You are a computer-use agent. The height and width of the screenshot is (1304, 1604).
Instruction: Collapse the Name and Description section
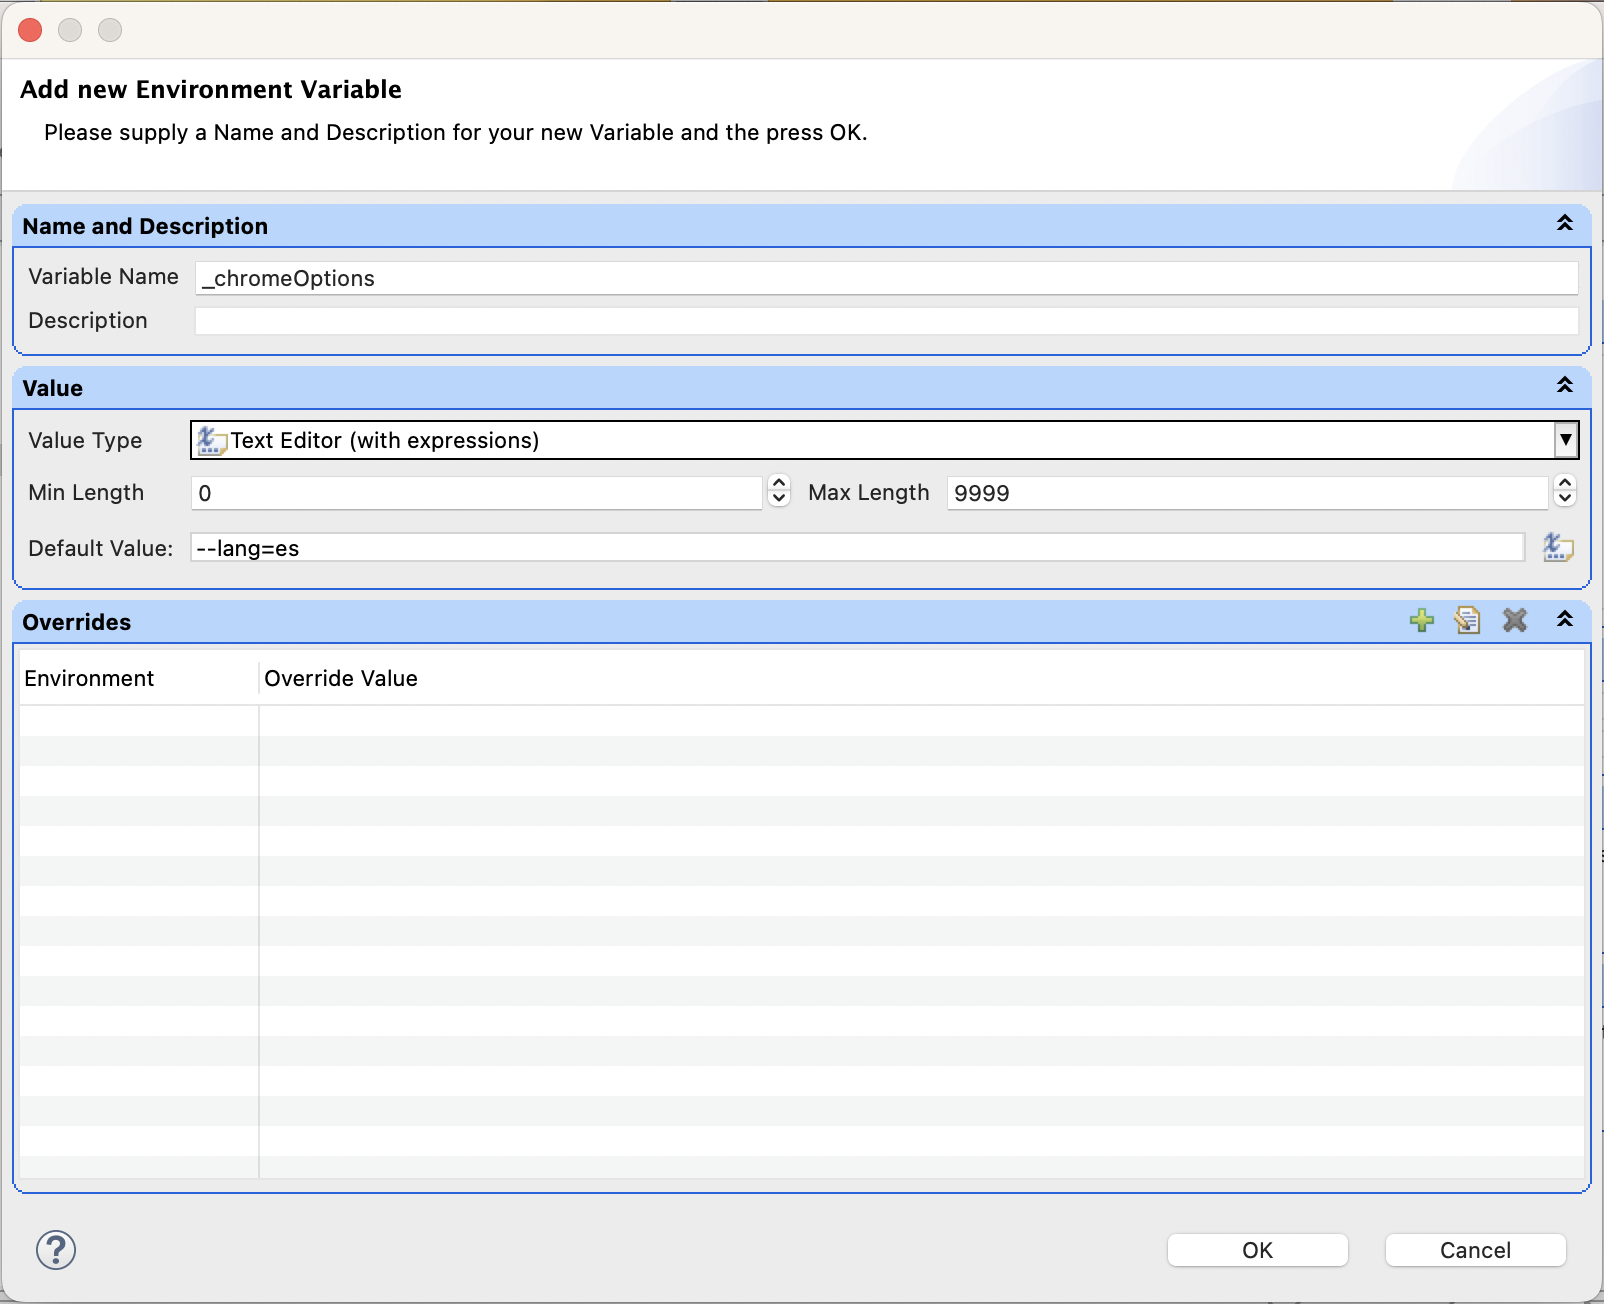point(1565,223)
